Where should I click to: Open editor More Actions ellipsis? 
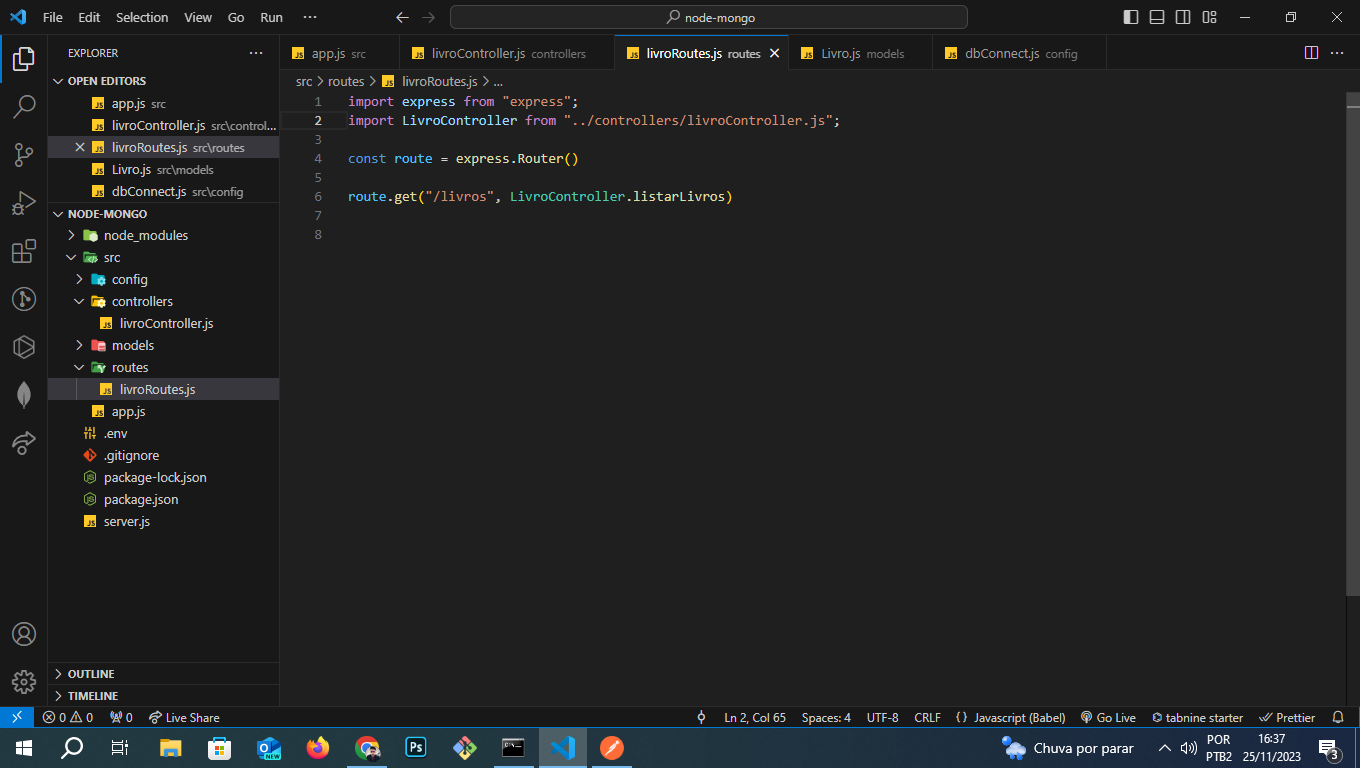click(x=1337, y=53)
